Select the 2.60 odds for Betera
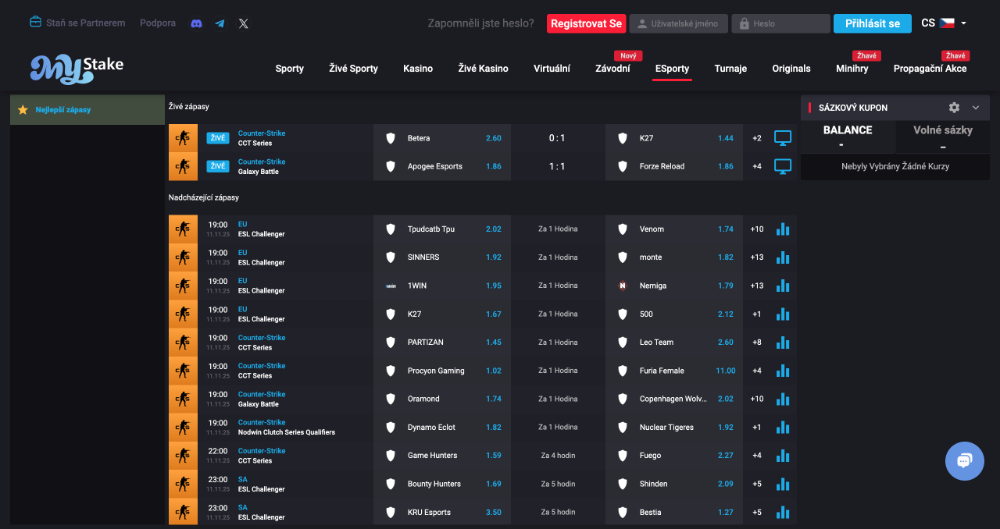This screenshot has height=529, width=1000. pos(493,138)
